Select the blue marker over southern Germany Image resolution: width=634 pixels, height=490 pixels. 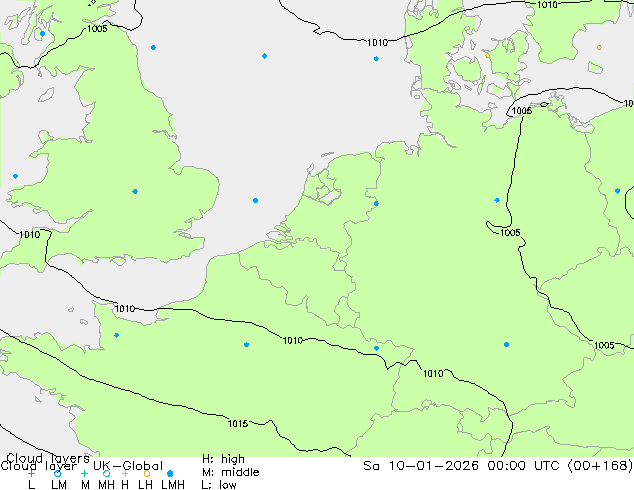506,344
